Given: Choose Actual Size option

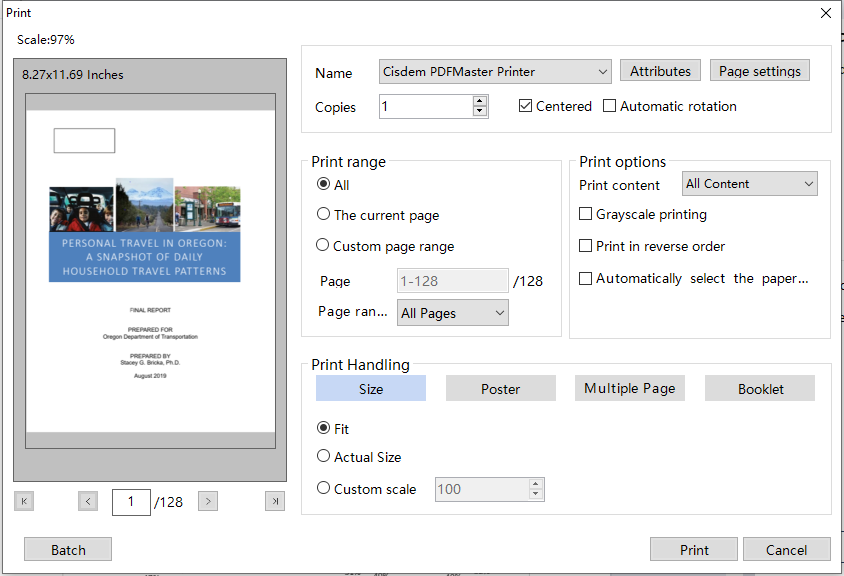Looking at the screenshot, I should click(x=359, y=456).
